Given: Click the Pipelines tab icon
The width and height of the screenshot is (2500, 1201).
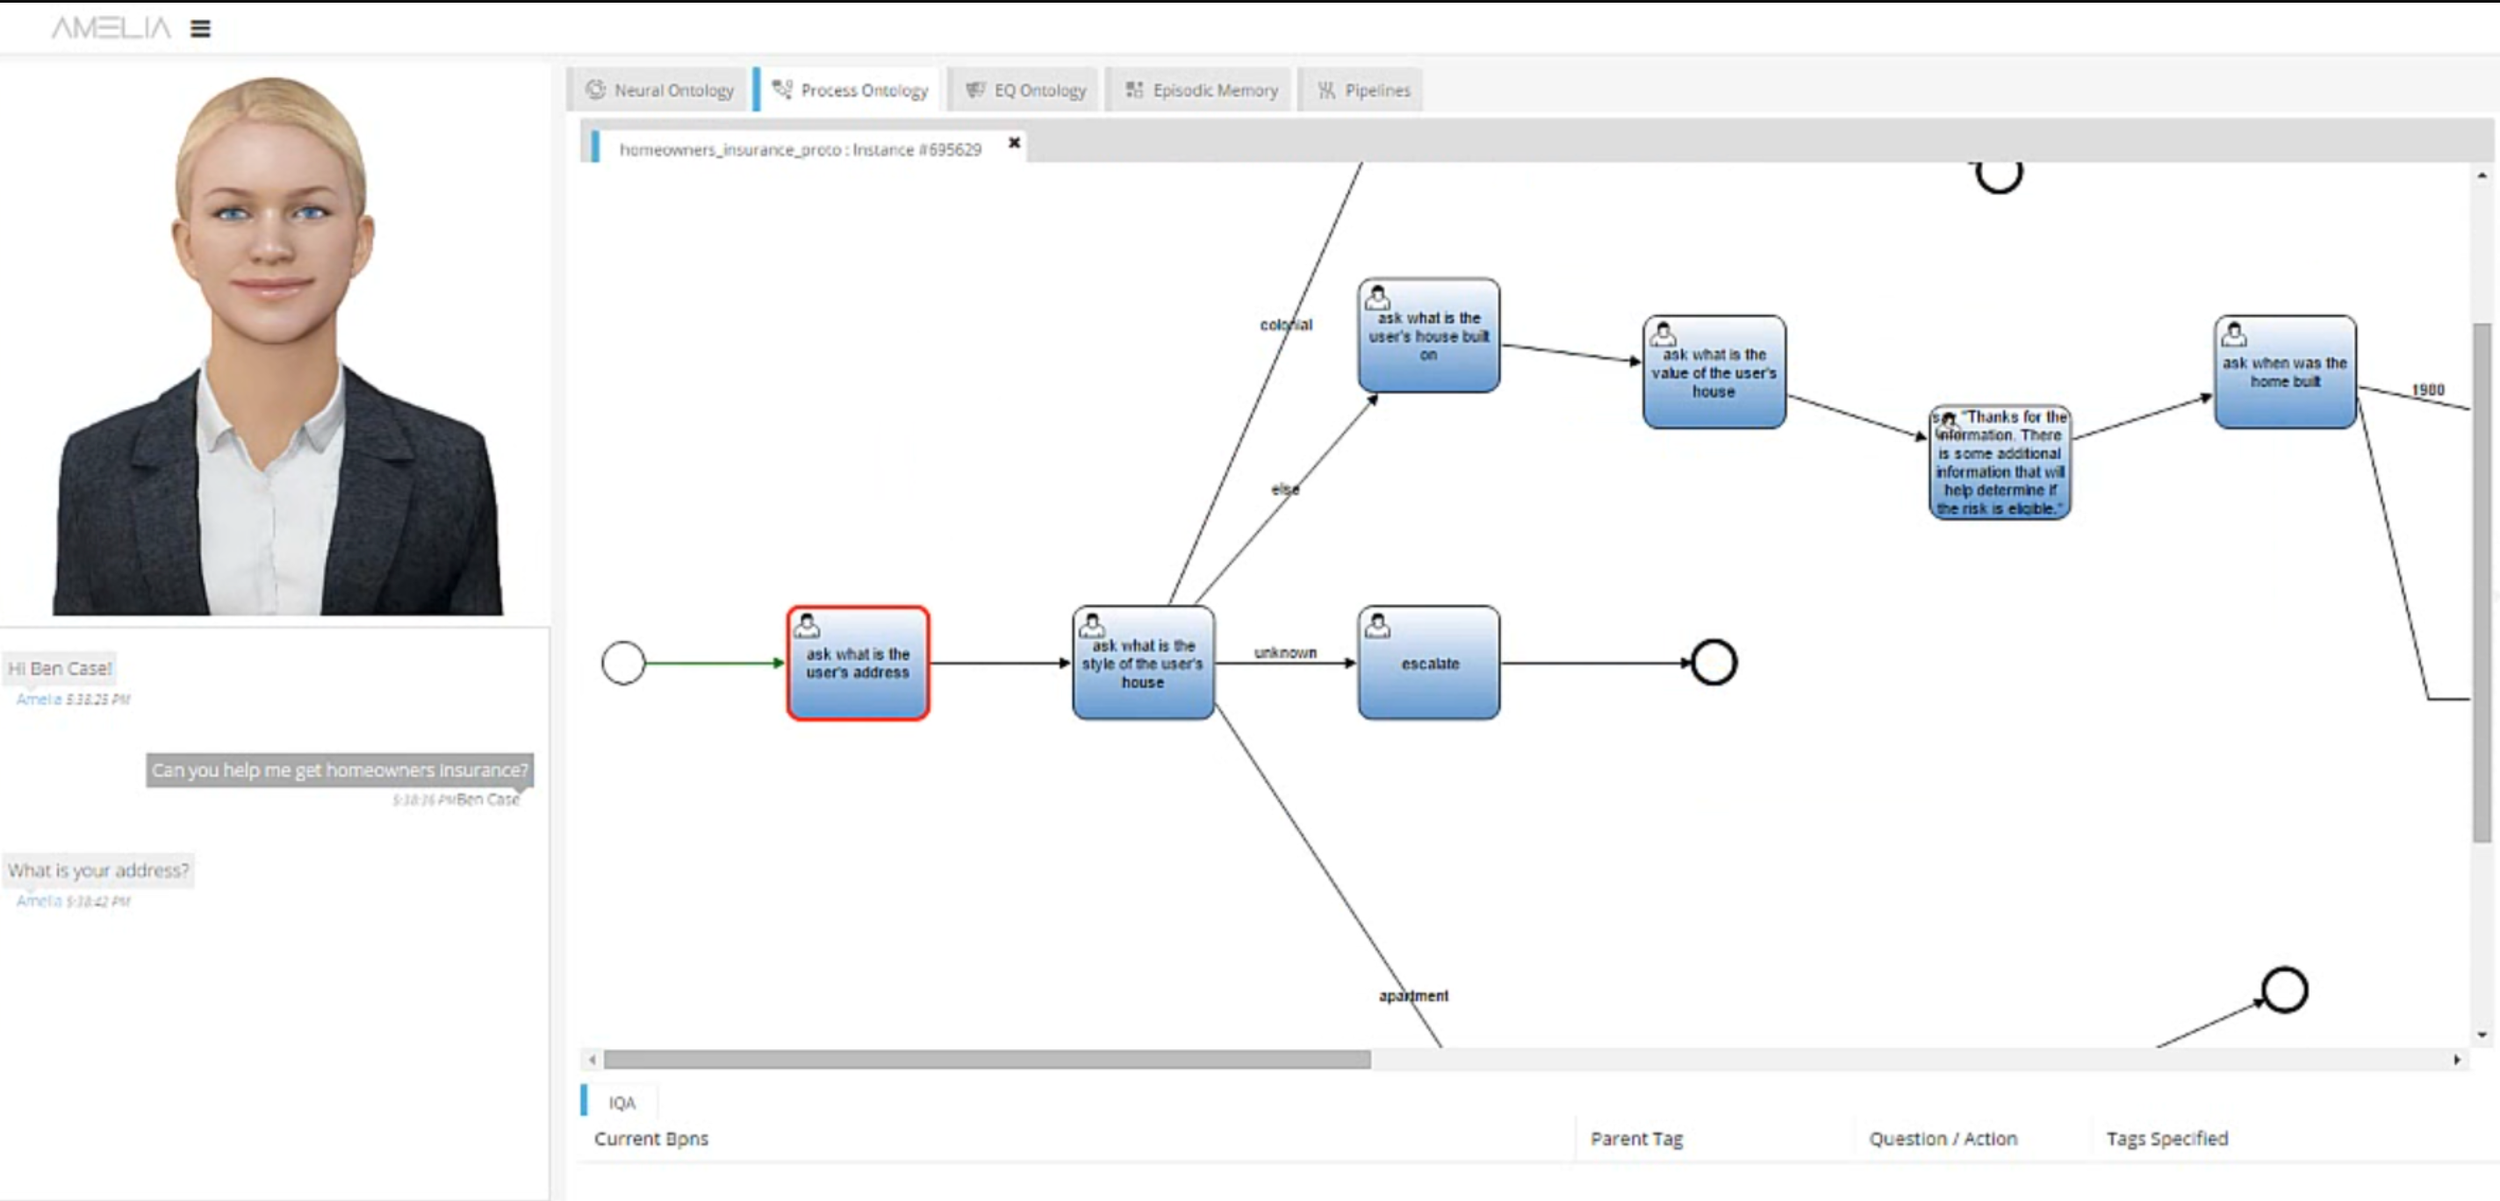Looking at the screenshot, I should 1326,90.
